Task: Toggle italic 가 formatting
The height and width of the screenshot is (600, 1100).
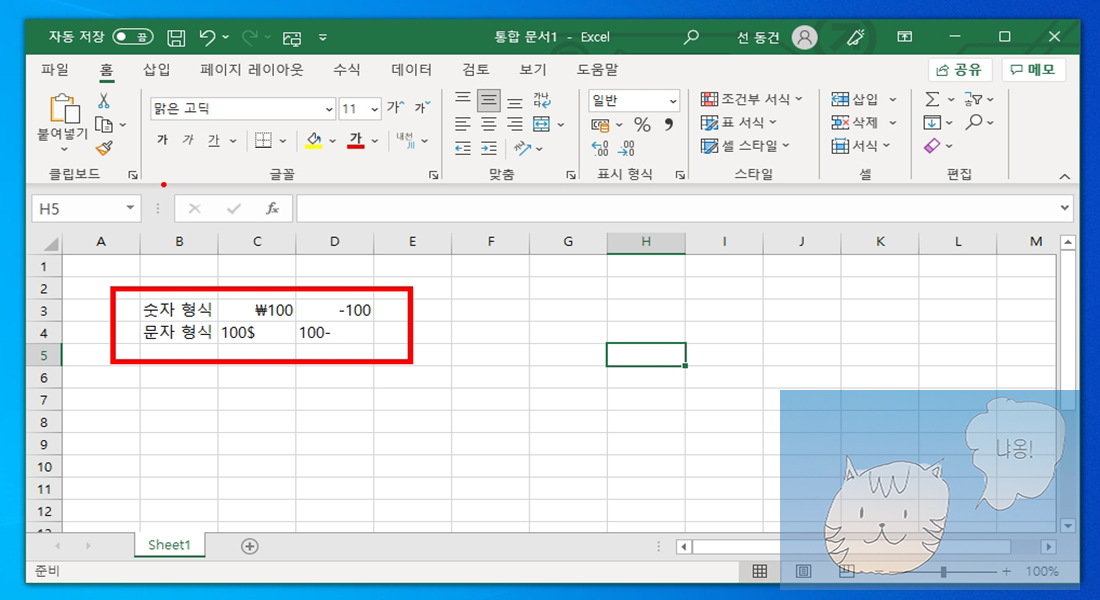Action: [x=188, y=140]
